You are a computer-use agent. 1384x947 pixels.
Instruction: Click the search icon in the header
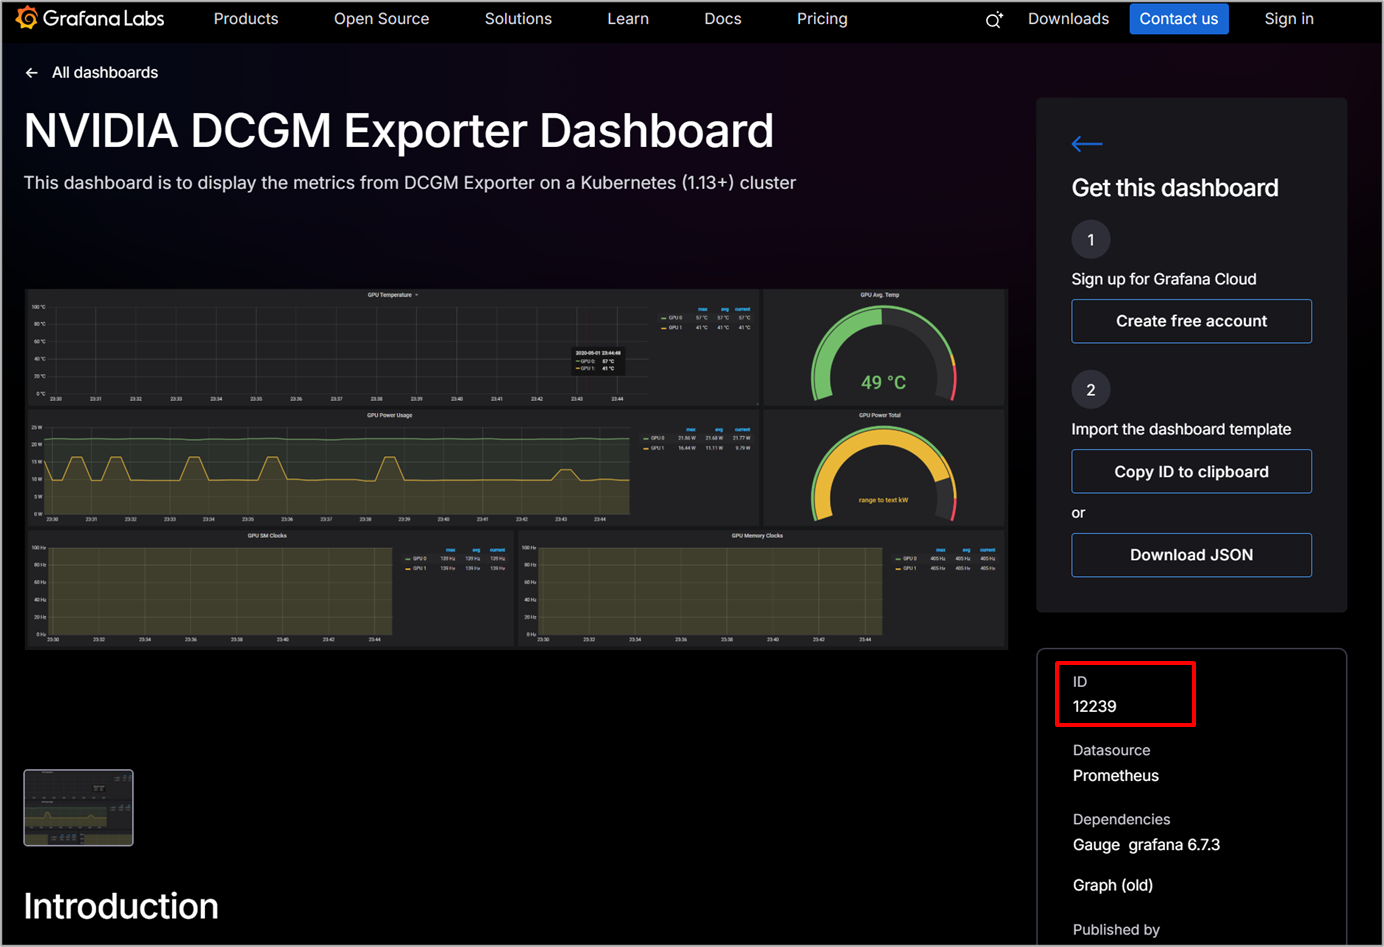coord(993,20)
